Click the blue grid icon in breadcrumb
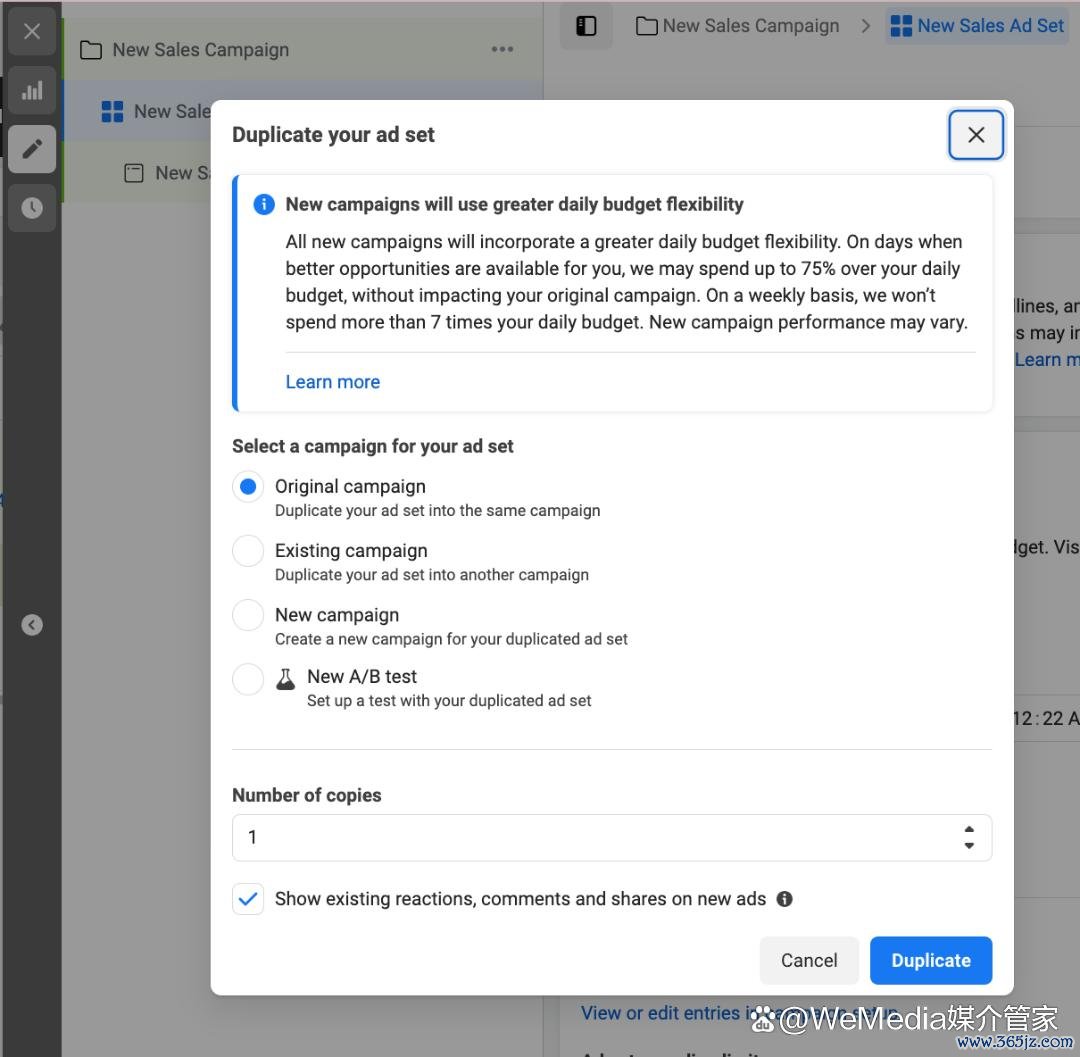Viewport: 1080px width, 1057px height. [901, 26]
